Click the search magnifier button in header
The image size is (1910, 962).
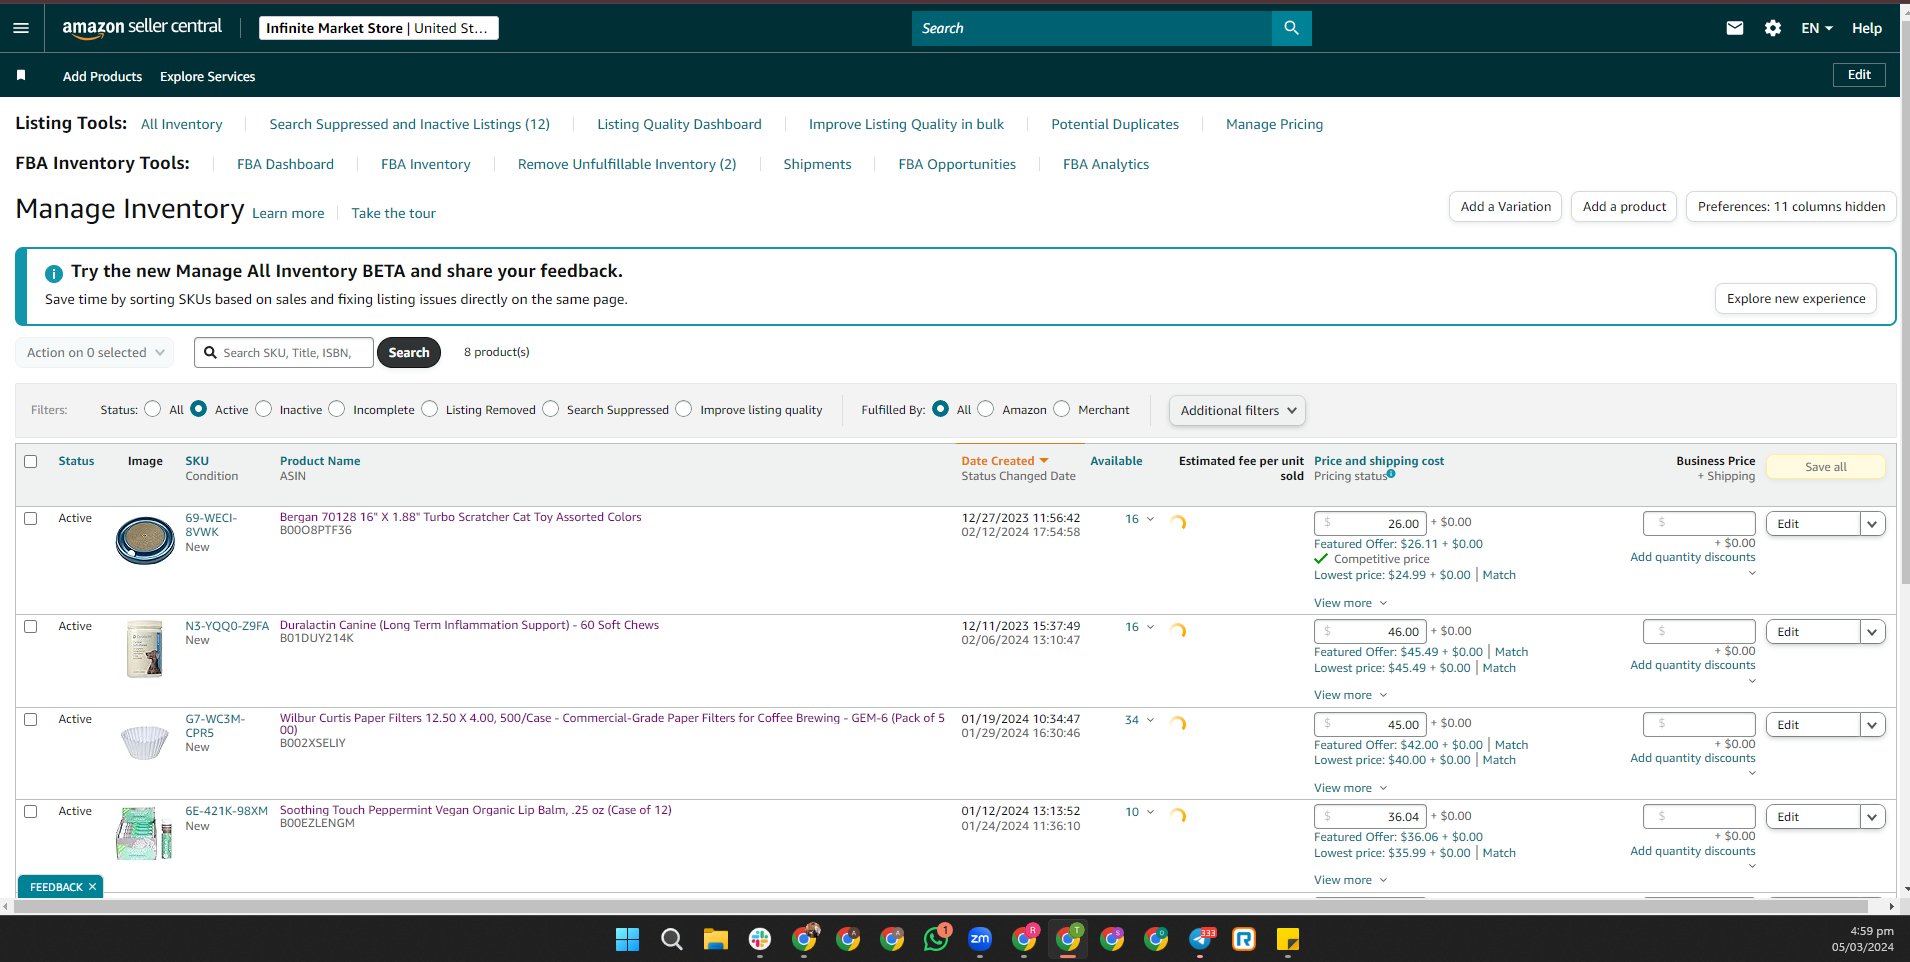click(1291, 28)
